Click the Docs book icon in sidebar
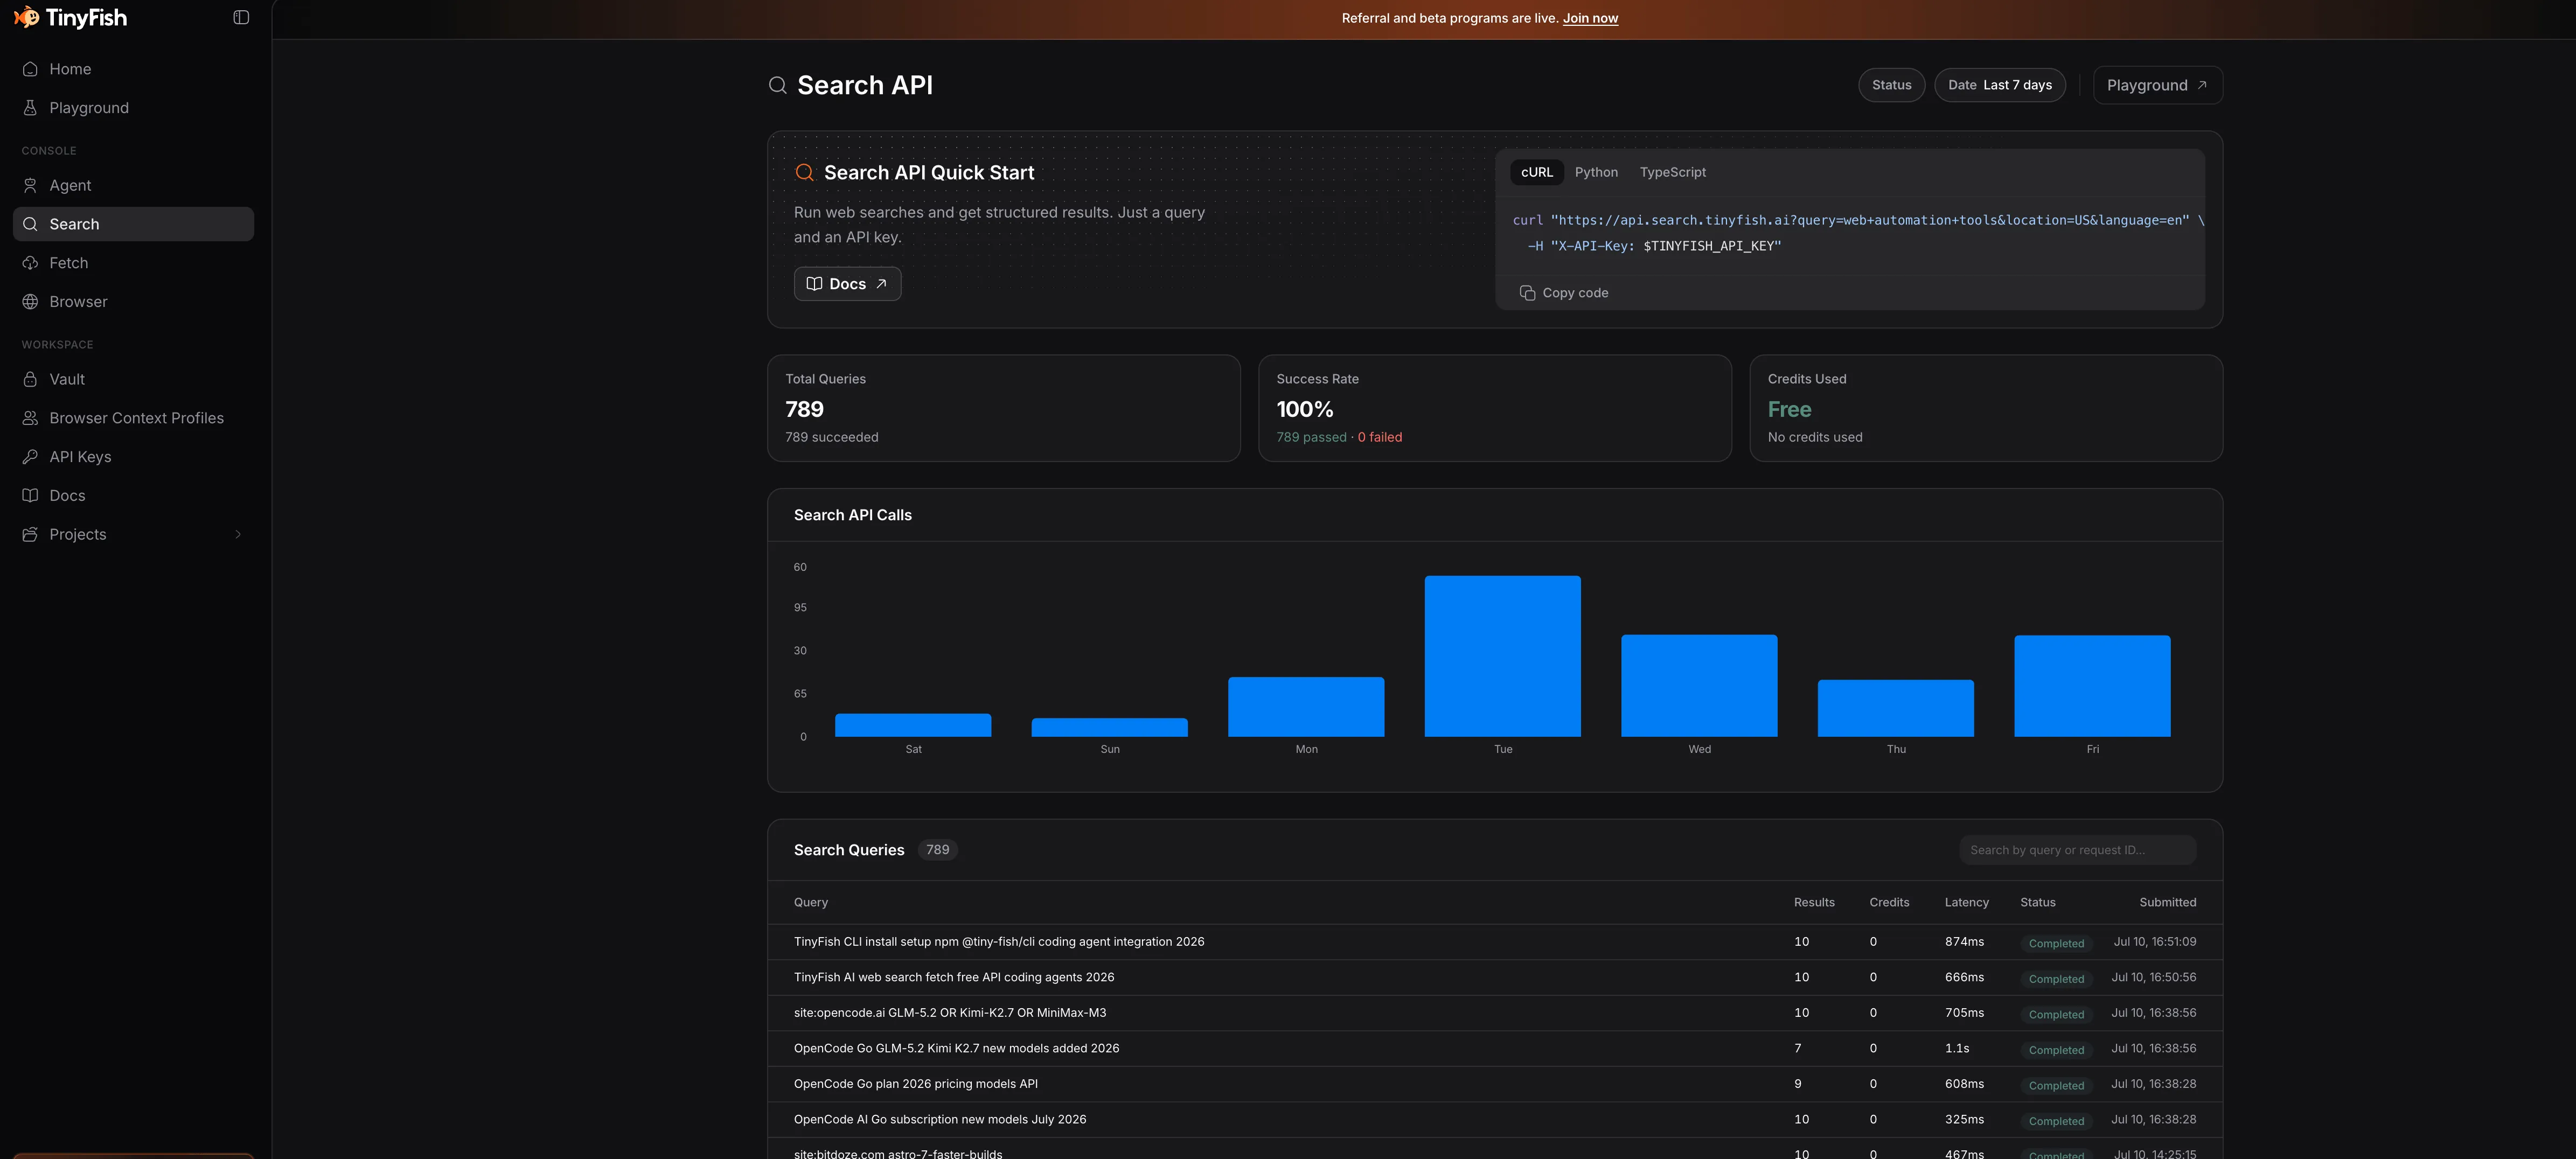 click(30, 495)
